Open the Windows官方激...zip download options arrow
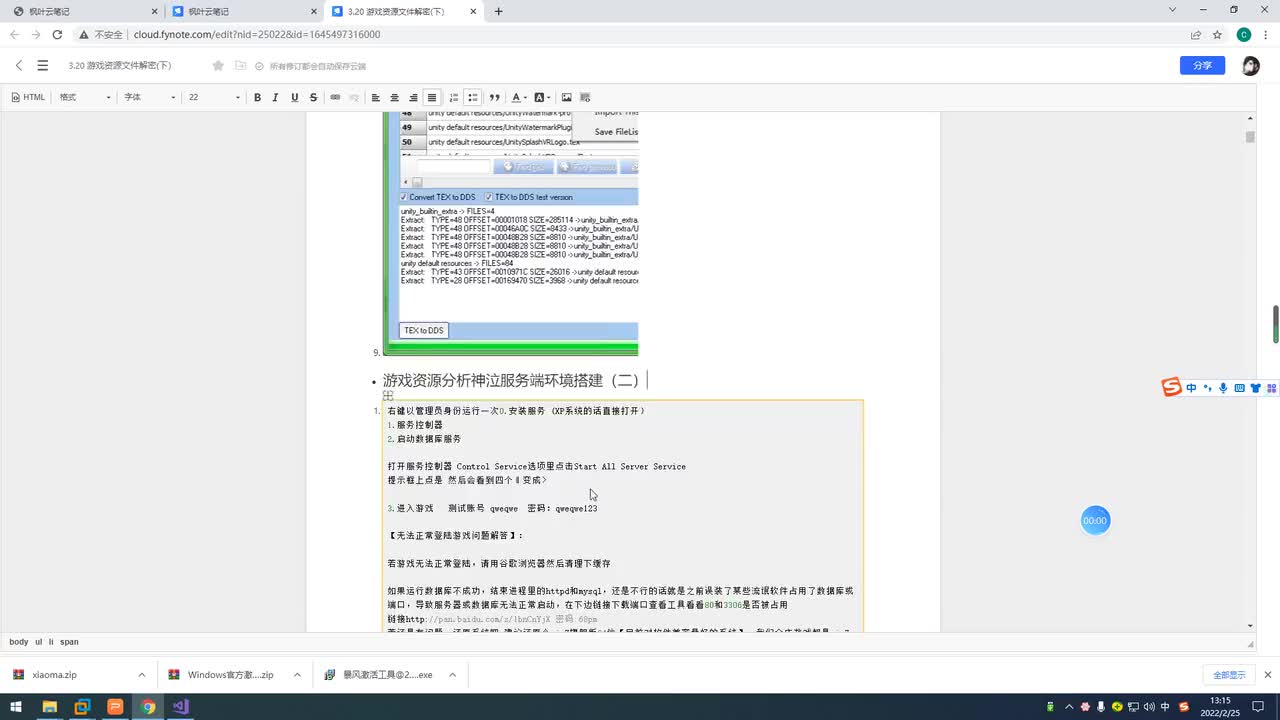The image size is (1280, 720). 297,675
